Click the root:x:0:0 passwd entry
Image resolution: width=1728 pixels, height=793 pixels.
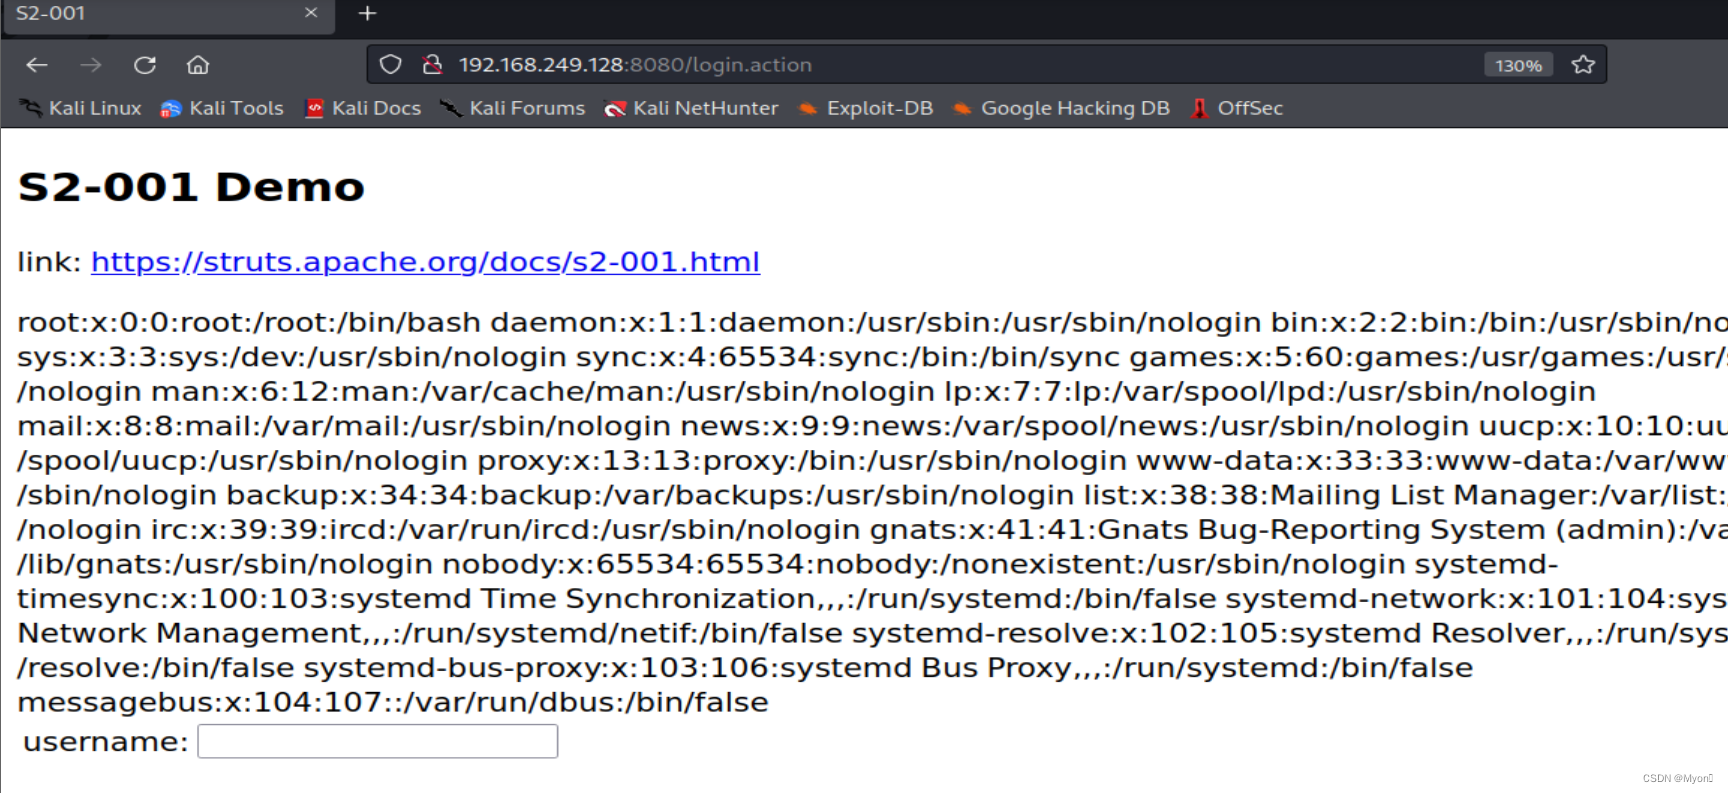[x=249, y=322]
